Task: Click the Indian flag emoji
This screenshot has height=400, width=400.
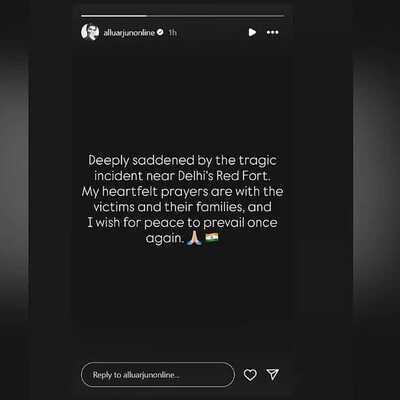Action: pos(212,237)
